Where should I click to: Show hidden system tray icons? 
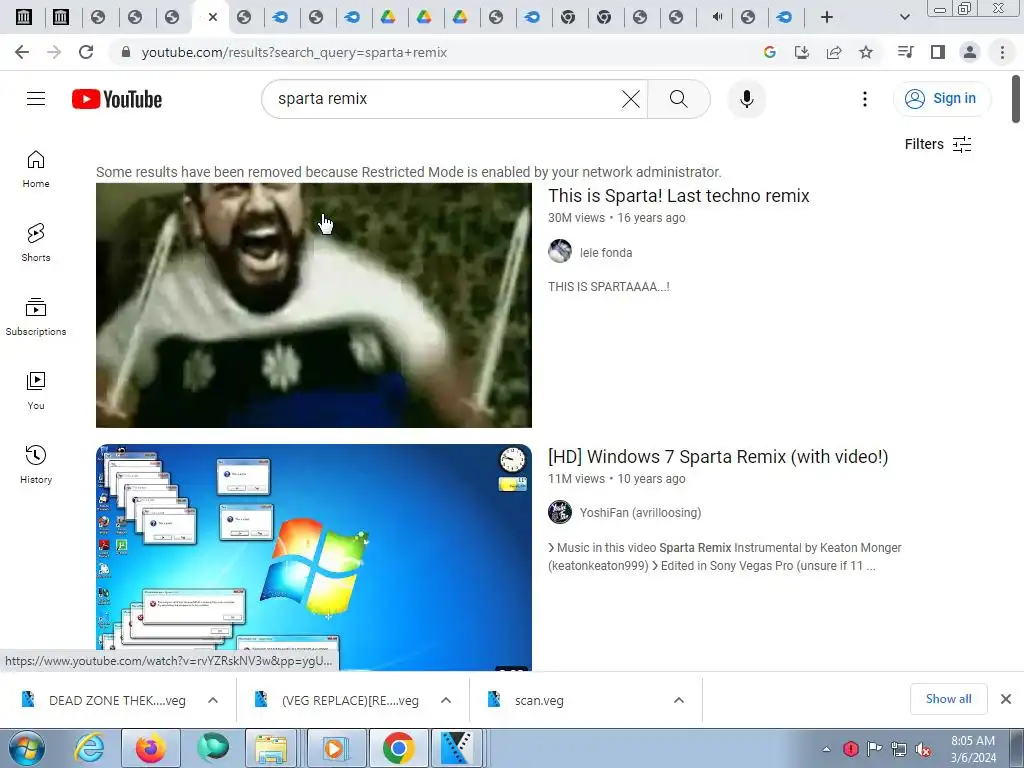tap(826, 749)
